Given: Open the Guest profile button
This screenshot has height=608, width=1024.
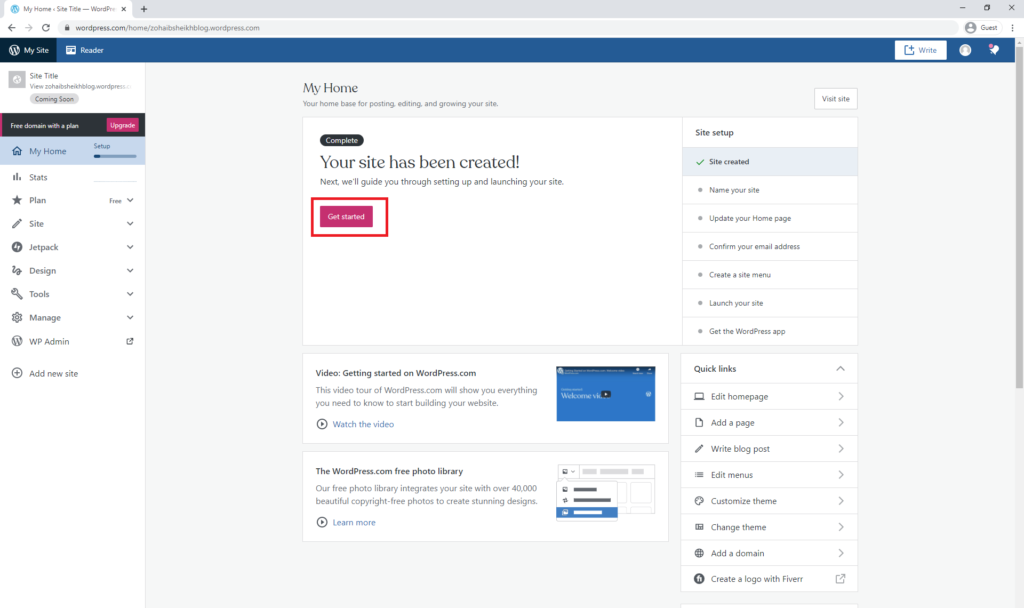Looking at the screenshot, I should 982,27.
